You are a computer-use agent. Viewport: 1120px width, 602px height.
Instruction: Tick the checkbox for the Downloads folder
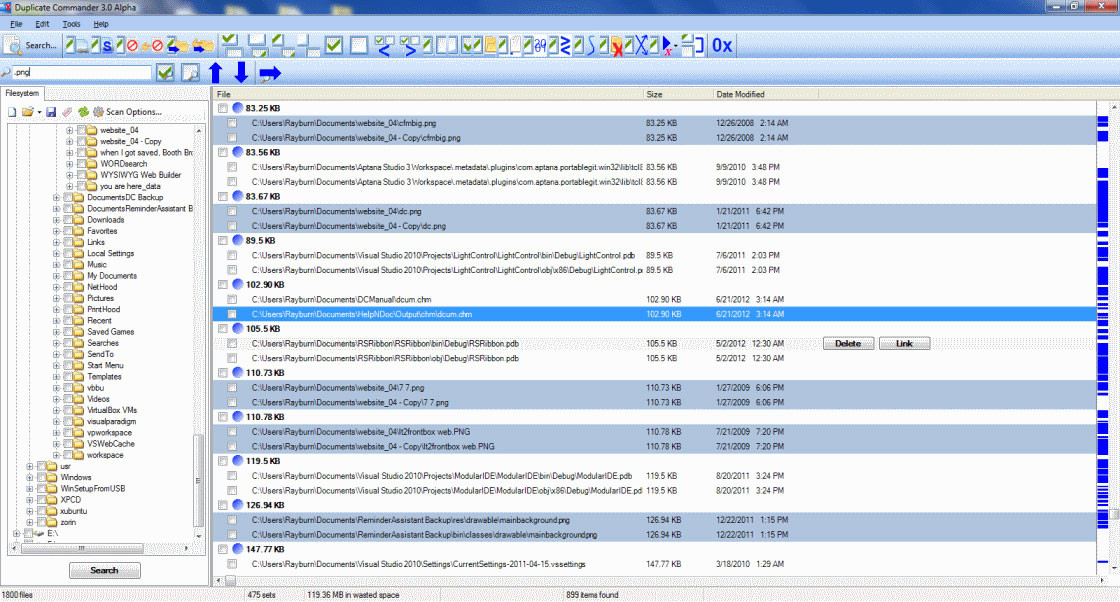tap(67, 220)
